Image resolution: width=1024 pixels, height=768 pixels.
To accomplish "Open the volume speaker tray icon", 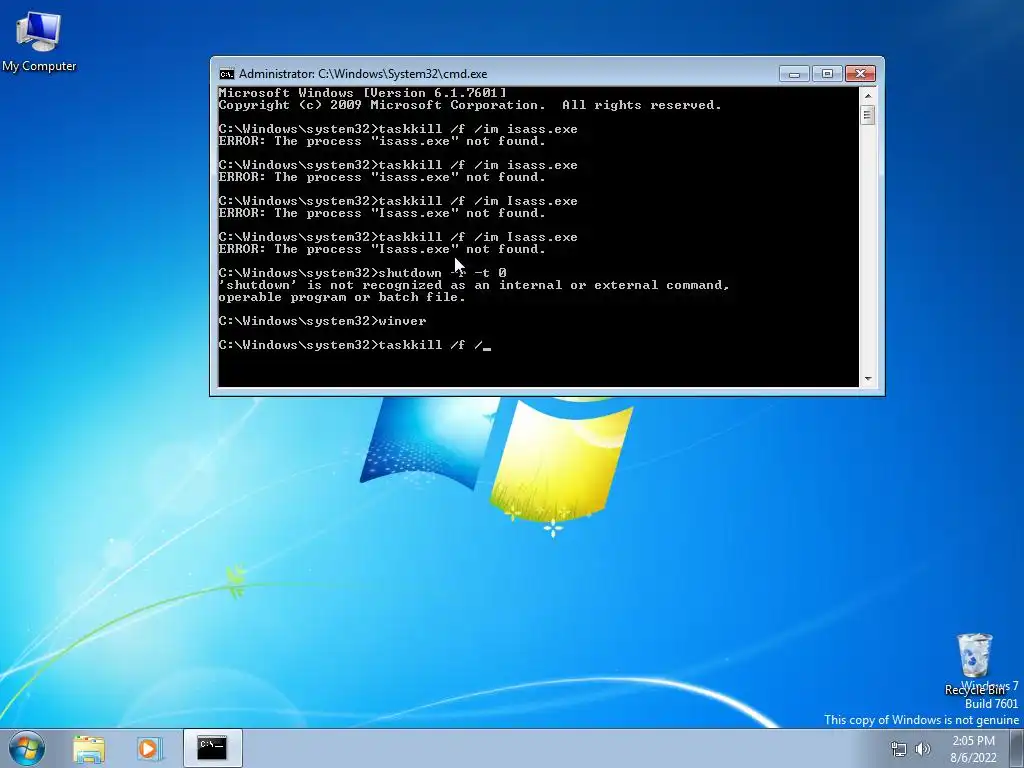I will coord(923,749).
